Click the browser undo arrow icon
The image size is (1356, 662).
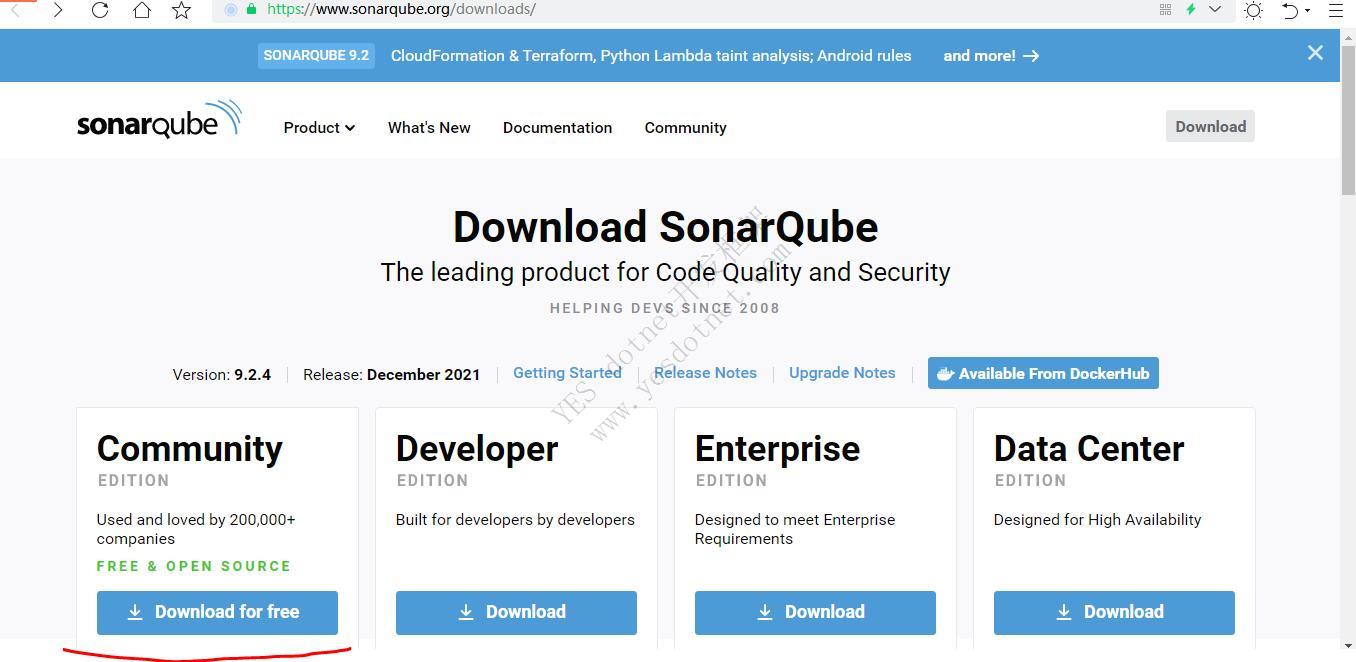pos(1290,10)
